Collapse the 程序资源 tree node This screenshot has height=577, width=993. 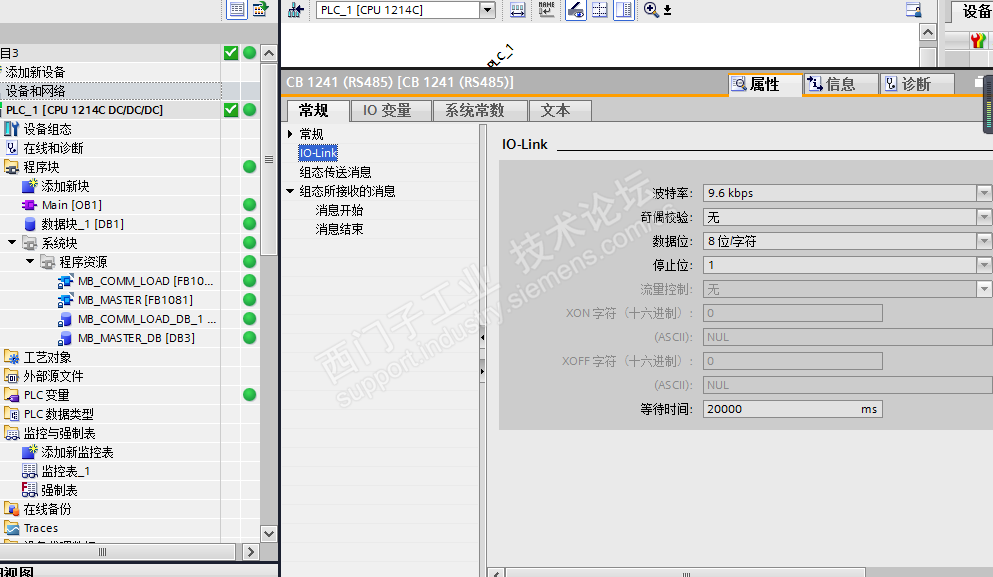pyautogui.click(x=30, y=261)
